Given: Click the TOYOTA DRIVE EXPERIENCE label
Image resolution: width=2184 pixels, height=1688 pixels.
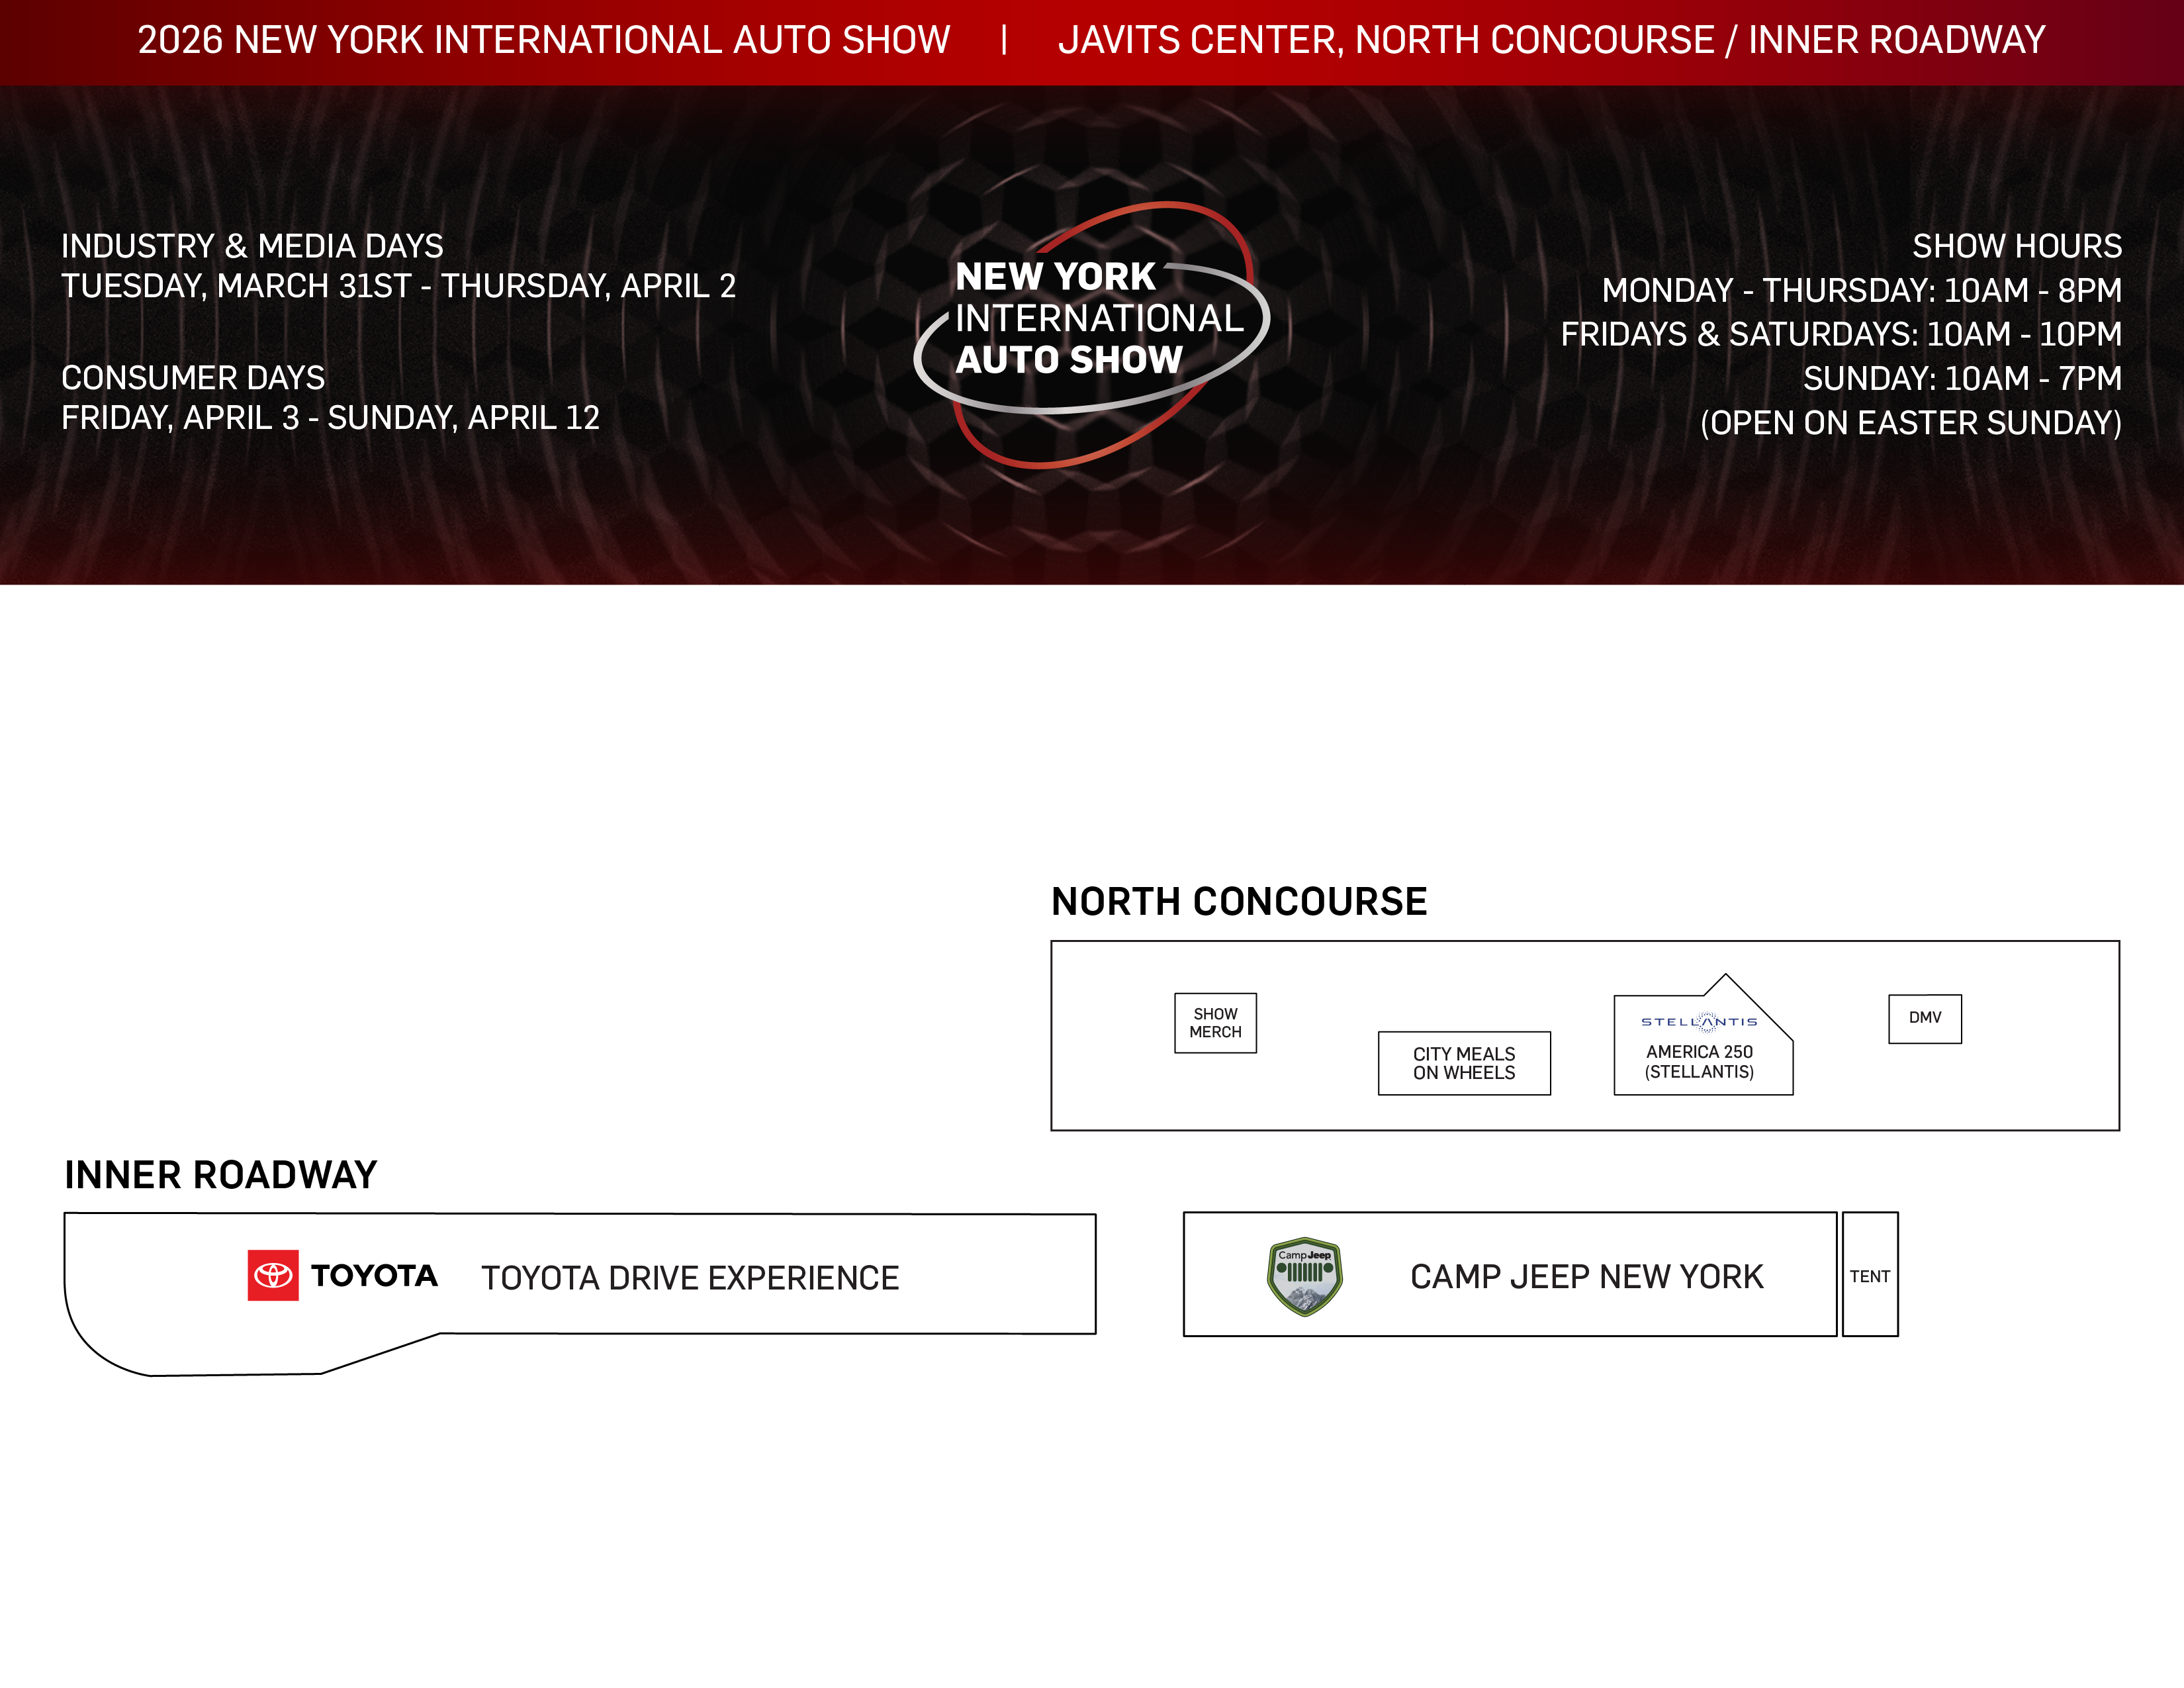Looking at the screenshot, I should coord(690,1278).
